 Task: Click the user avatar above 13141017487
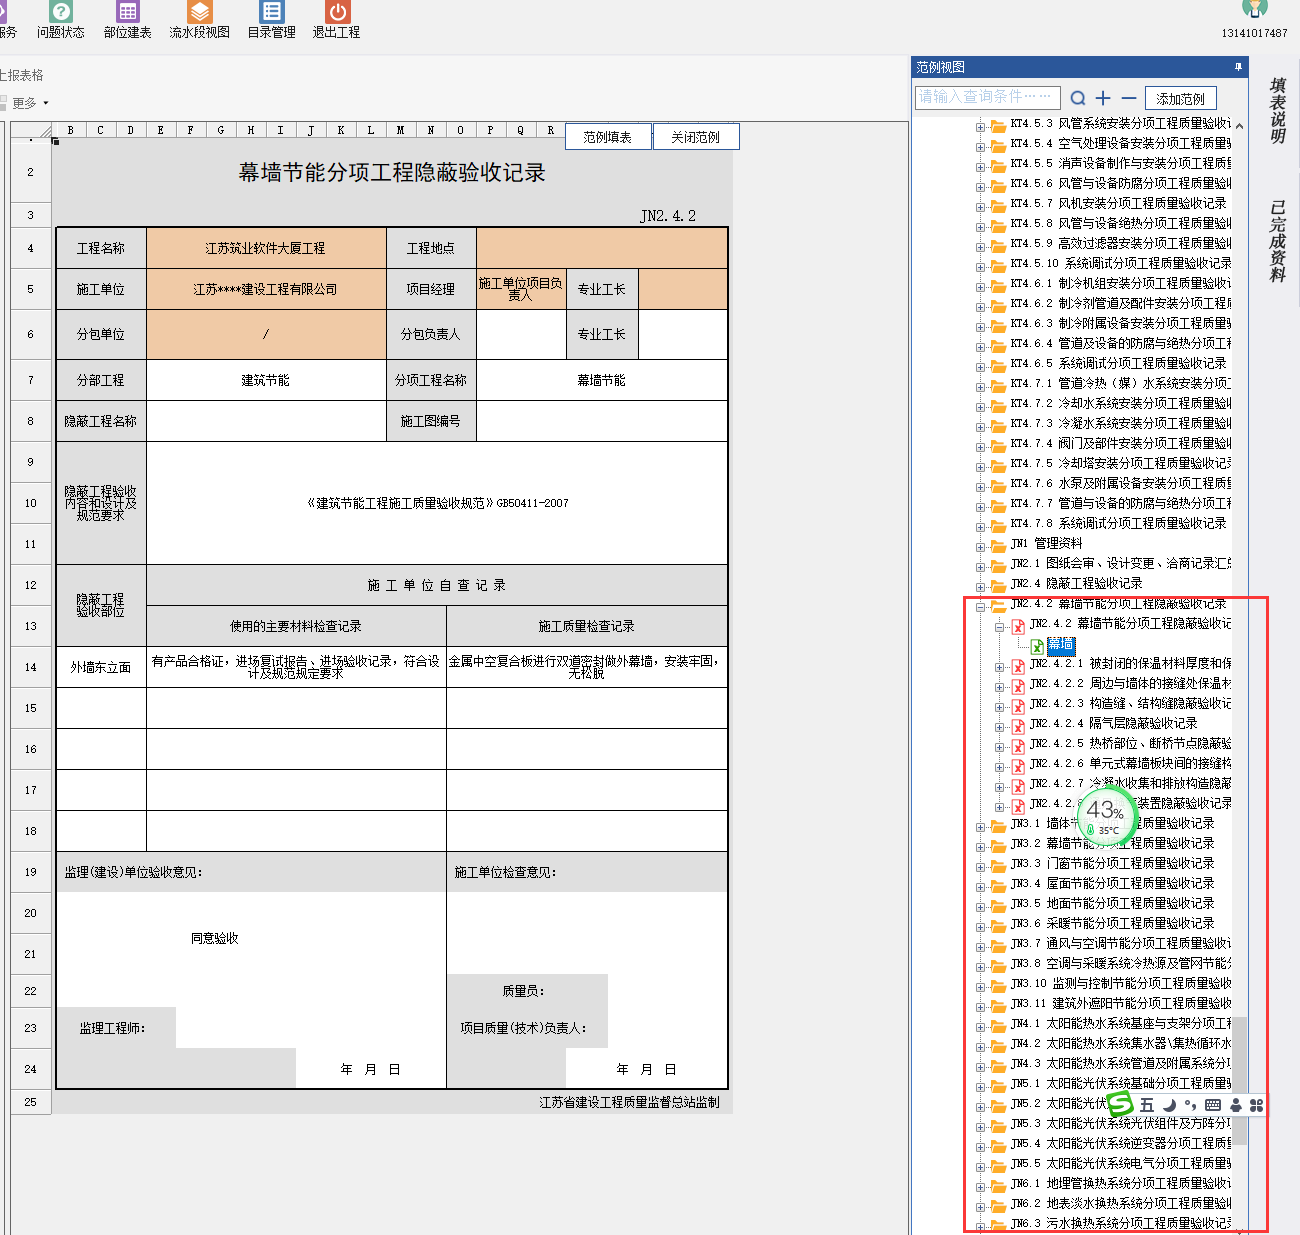[x=1254, y=9]
